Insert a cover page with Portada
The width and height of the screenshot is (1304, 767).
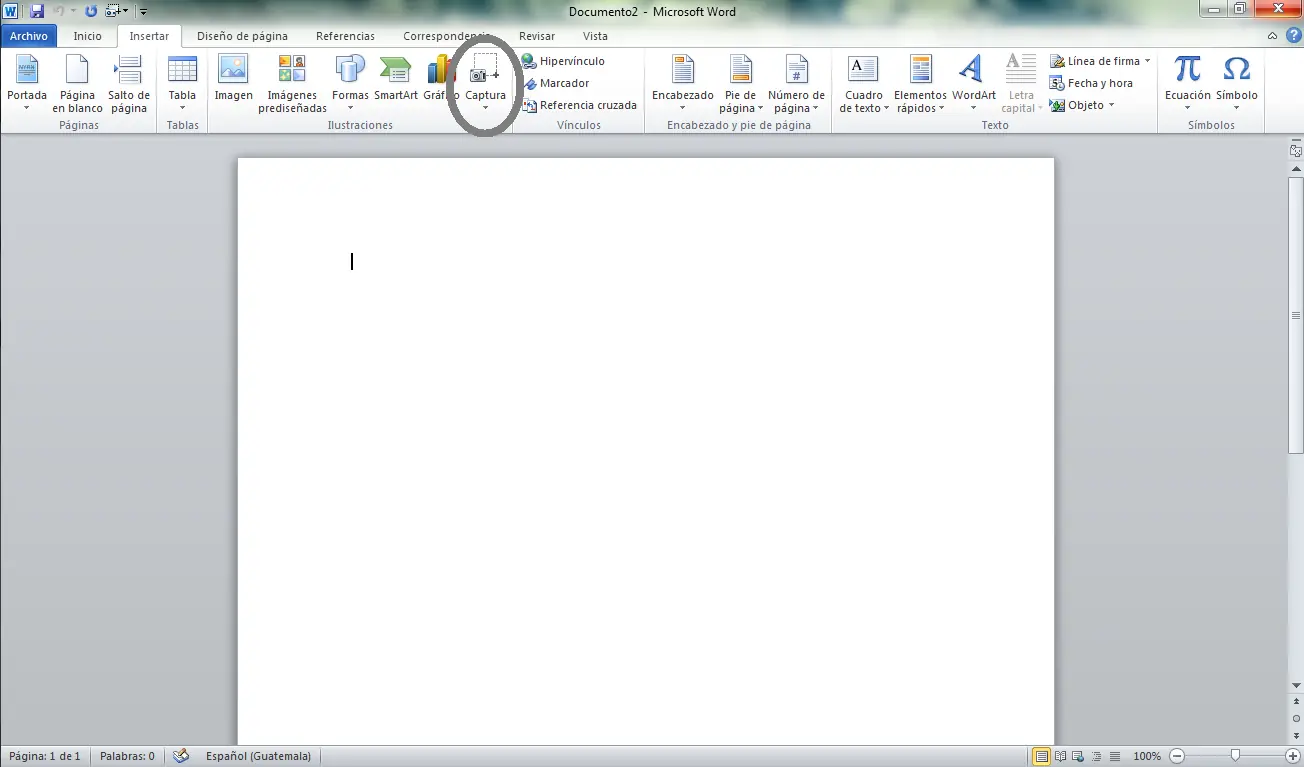27,84
